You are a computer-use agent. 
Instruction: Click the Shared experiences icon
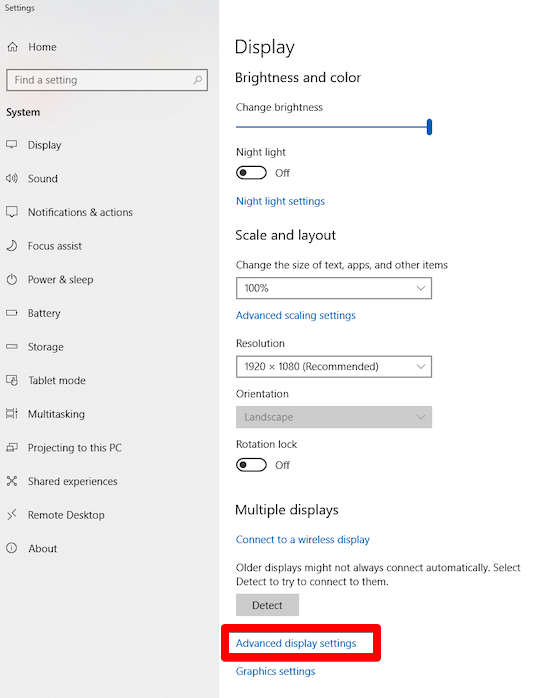(x=12, y=481)
